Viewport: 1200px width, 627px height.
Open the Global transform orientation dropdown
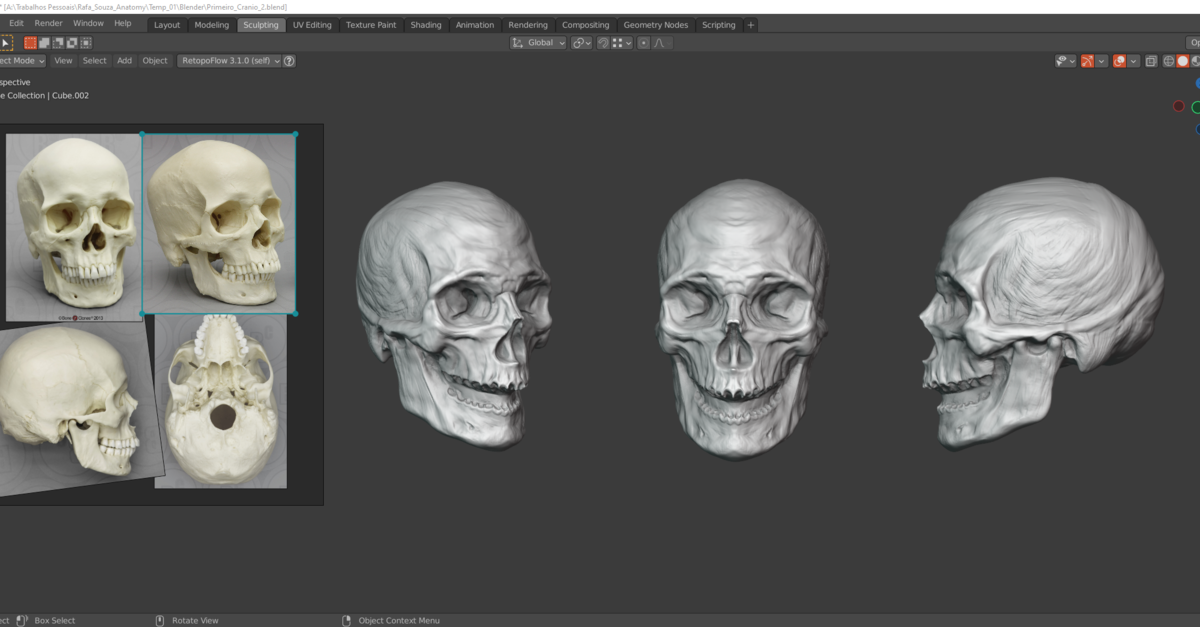coord(540,42)
